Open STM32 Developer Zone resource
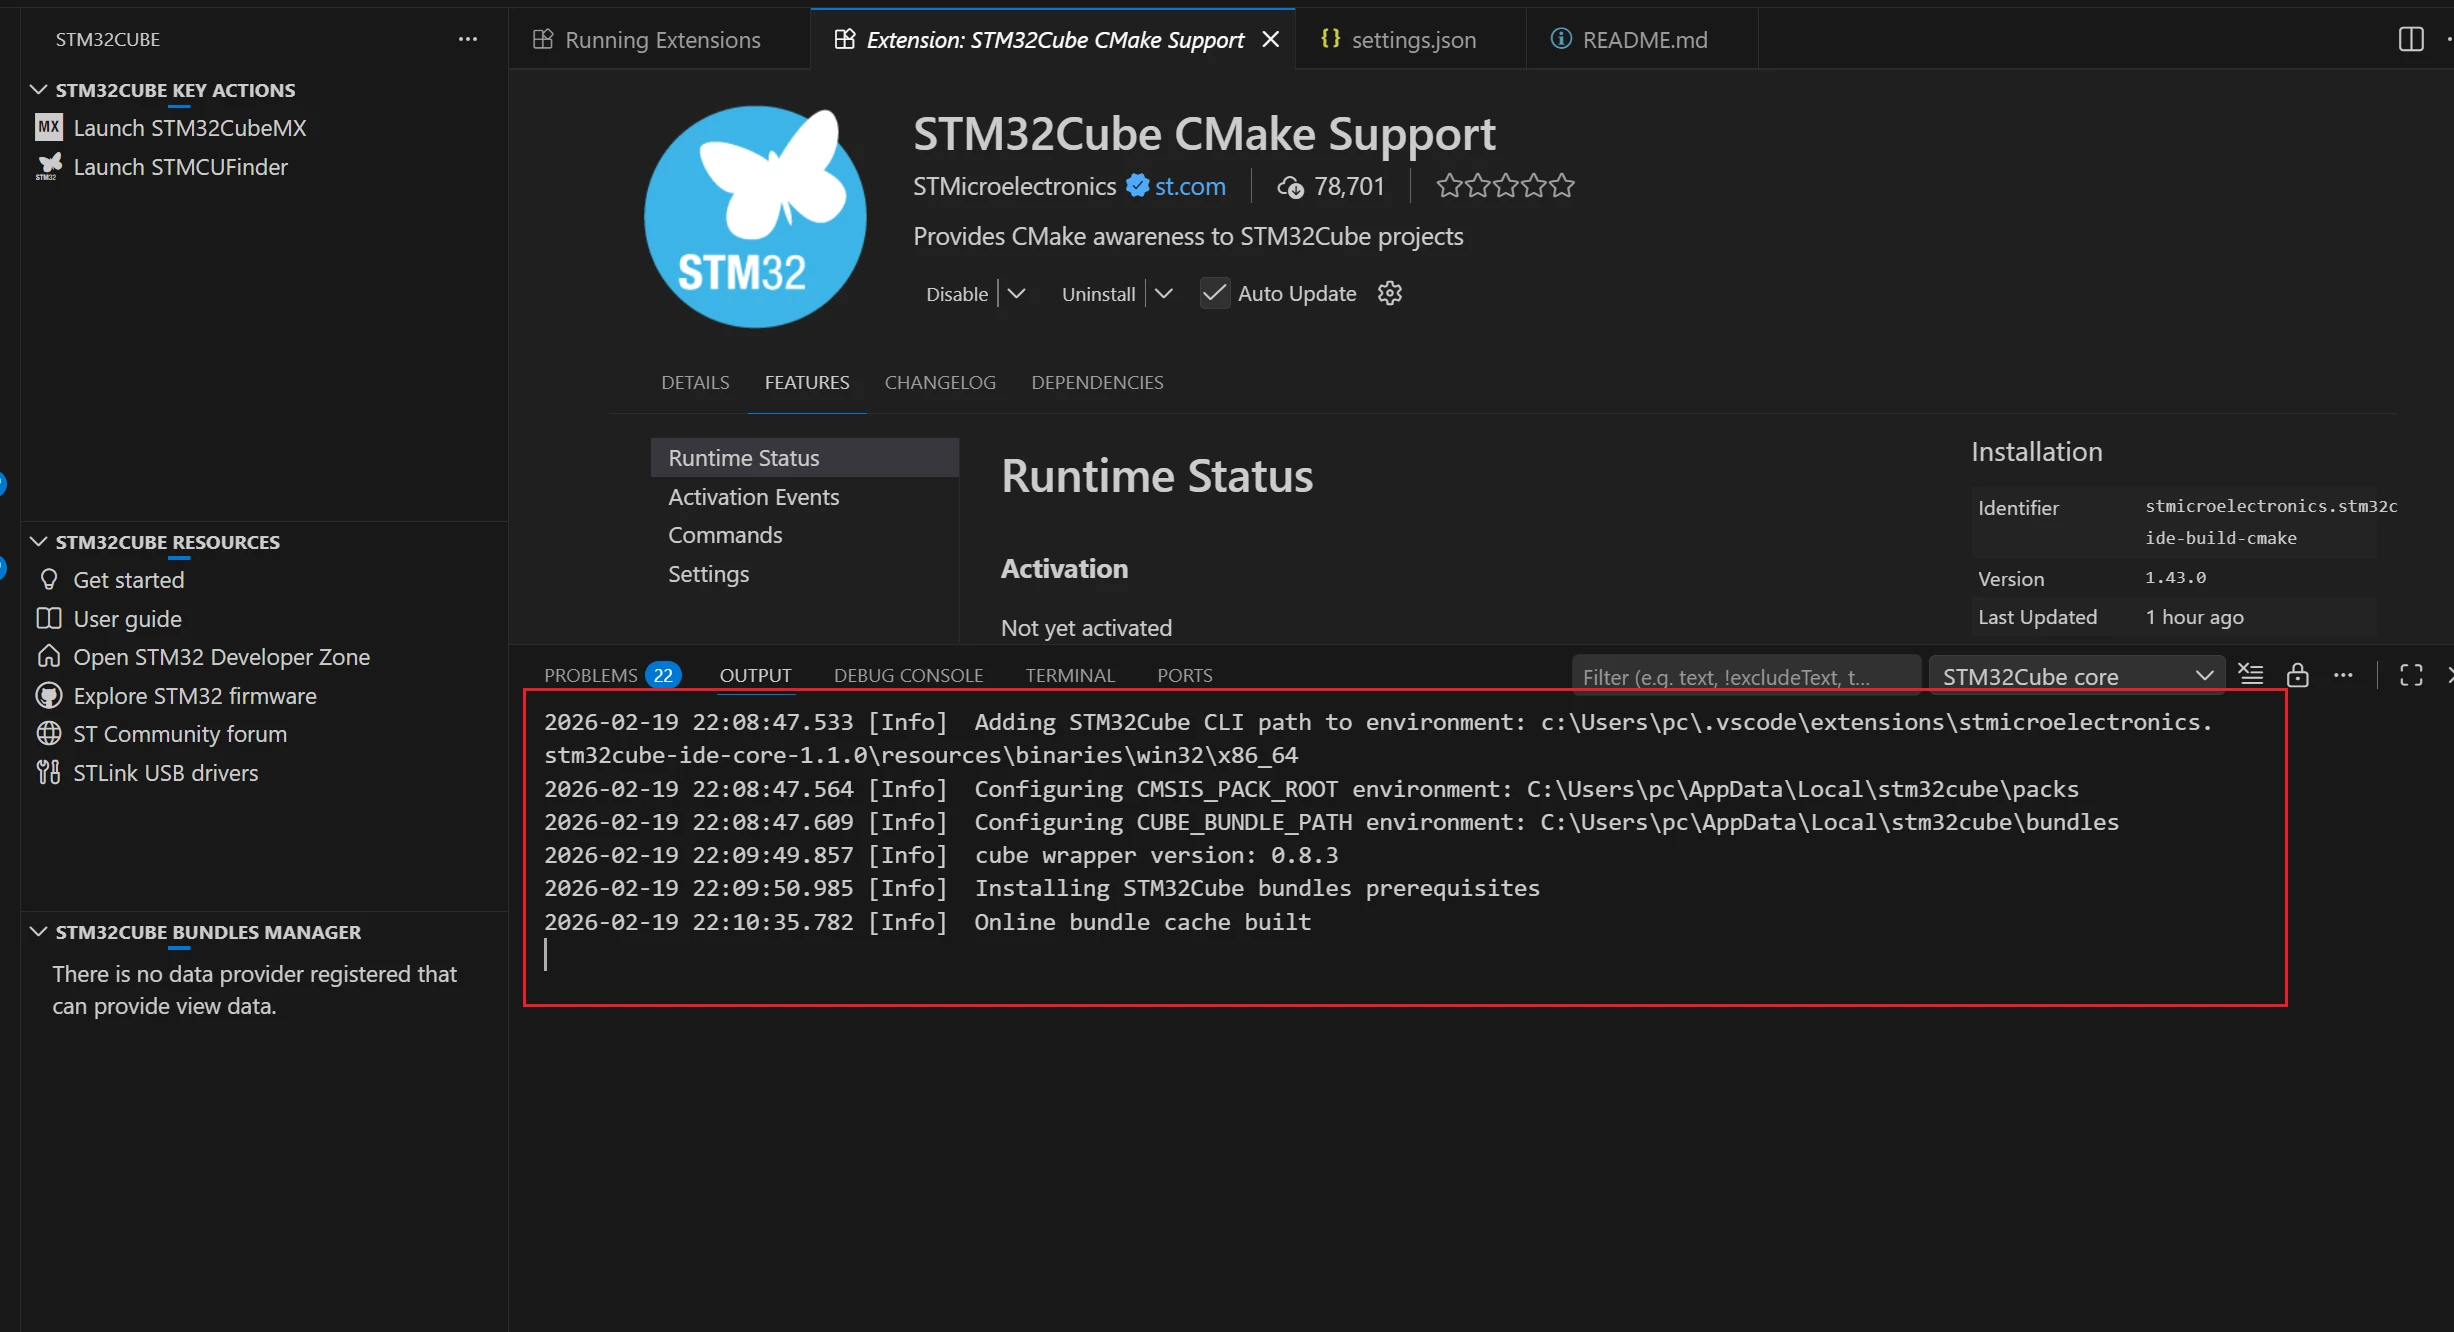This screenshot has width=2454, height=1332. pos(221,657)
